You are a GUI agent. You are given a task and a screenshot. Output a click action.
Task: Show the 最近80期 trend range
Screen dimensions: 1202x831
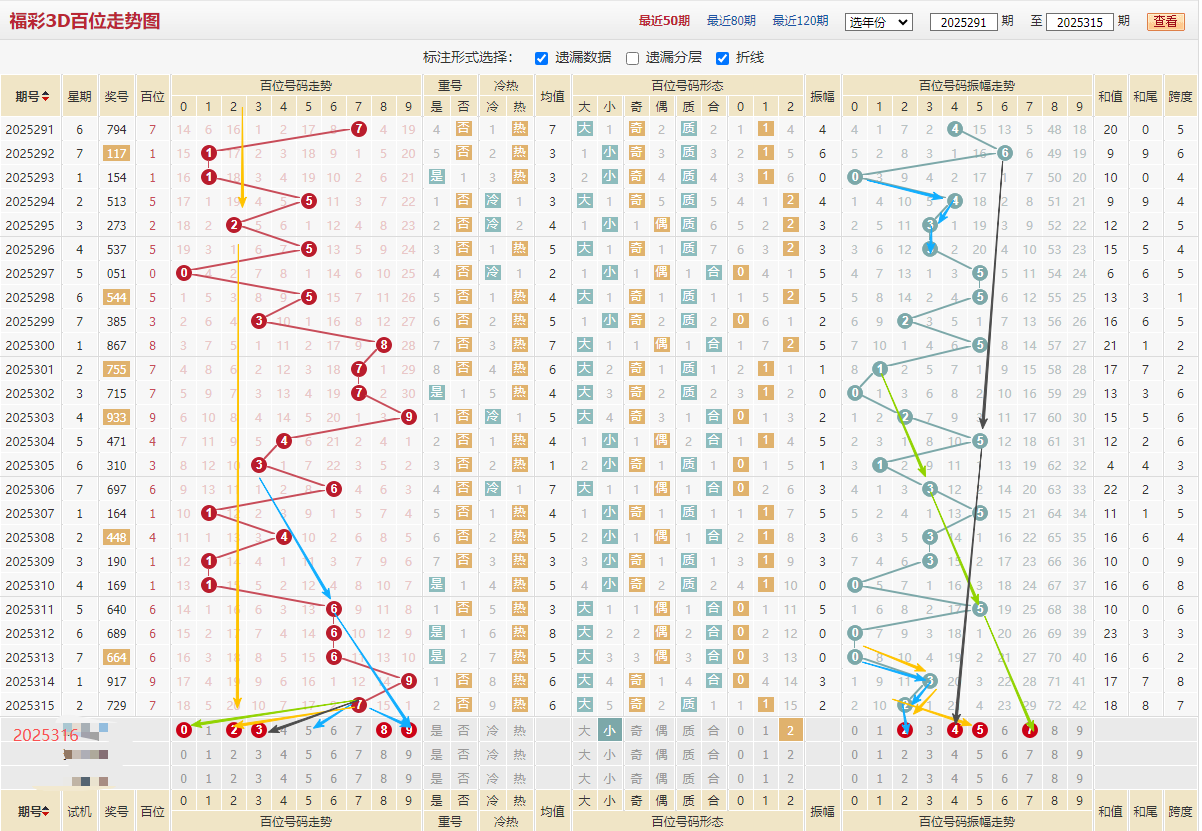pos(731,21)
